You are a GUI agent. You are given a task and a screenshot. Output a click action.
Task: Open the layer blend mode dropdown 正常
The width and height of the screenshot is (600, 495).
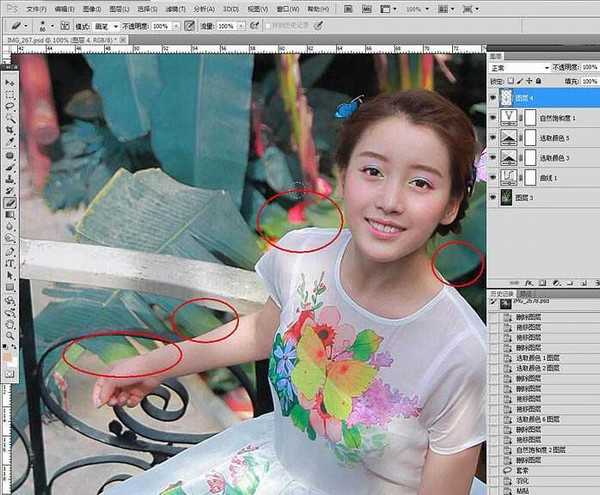point(518,67)
